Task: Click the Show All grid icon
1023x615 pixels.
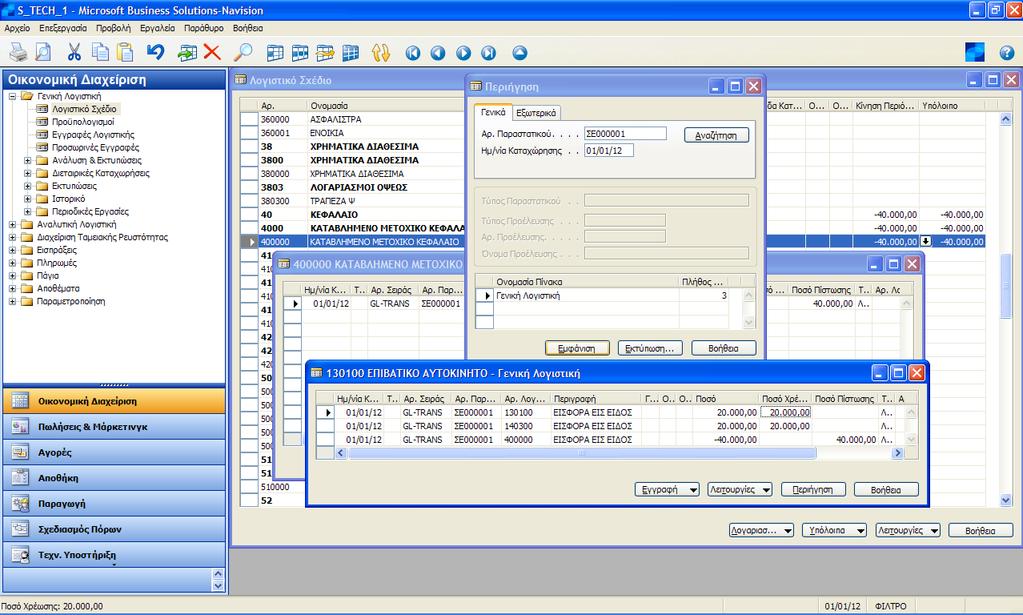Action: point(350,53)
